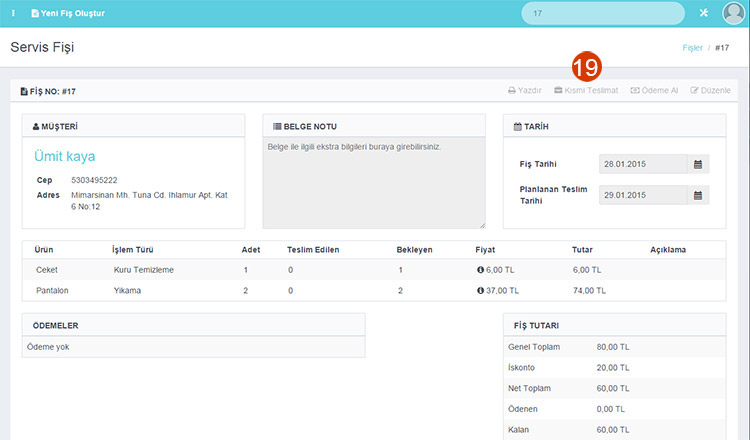This screenshot has height=440, width=750.
Task: Open Planlanan Teslim Tarihi calendar icon
Action: pyautogui.click(x=698, y=195)
